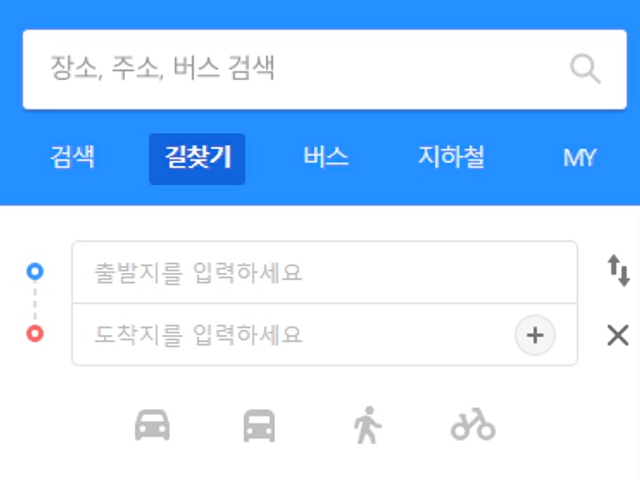Click the dotted line connecting route markers

pos(35,303)
